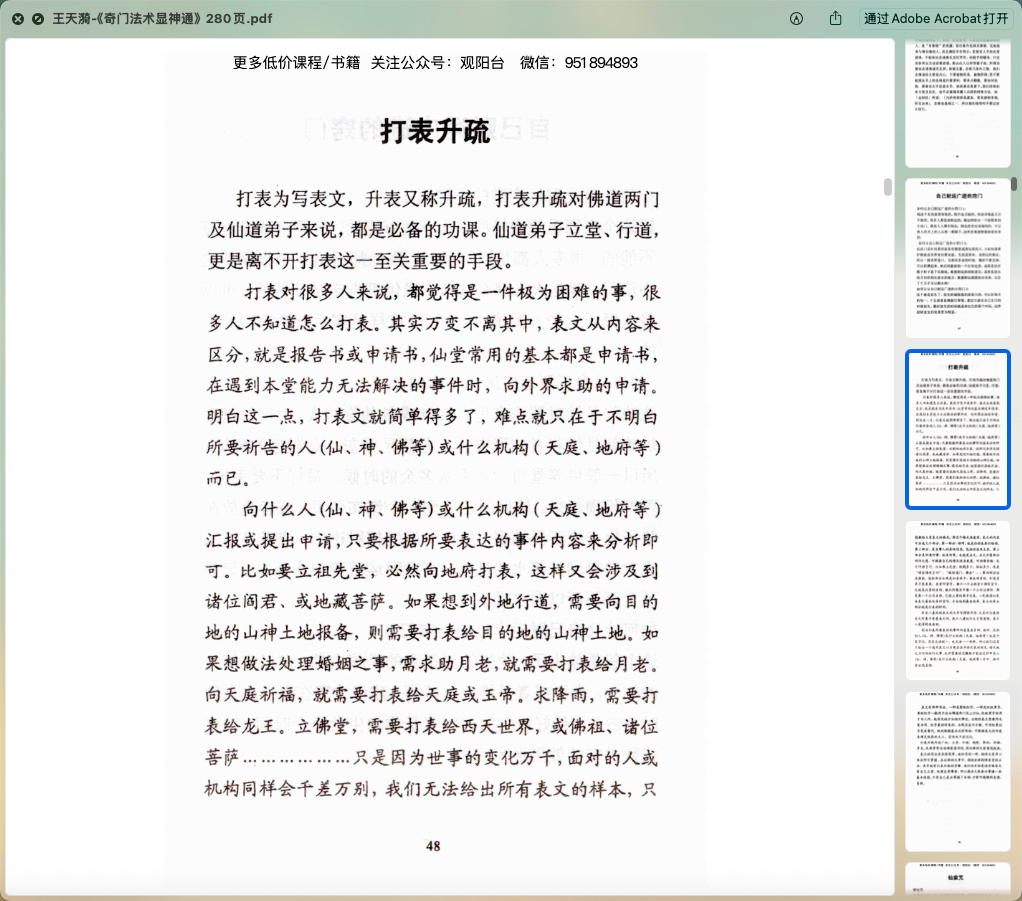This screenshot has width=1022, height=901.
Task: Click the paragraph beginning 打表对很多人来说
Action: pos(435,385)
